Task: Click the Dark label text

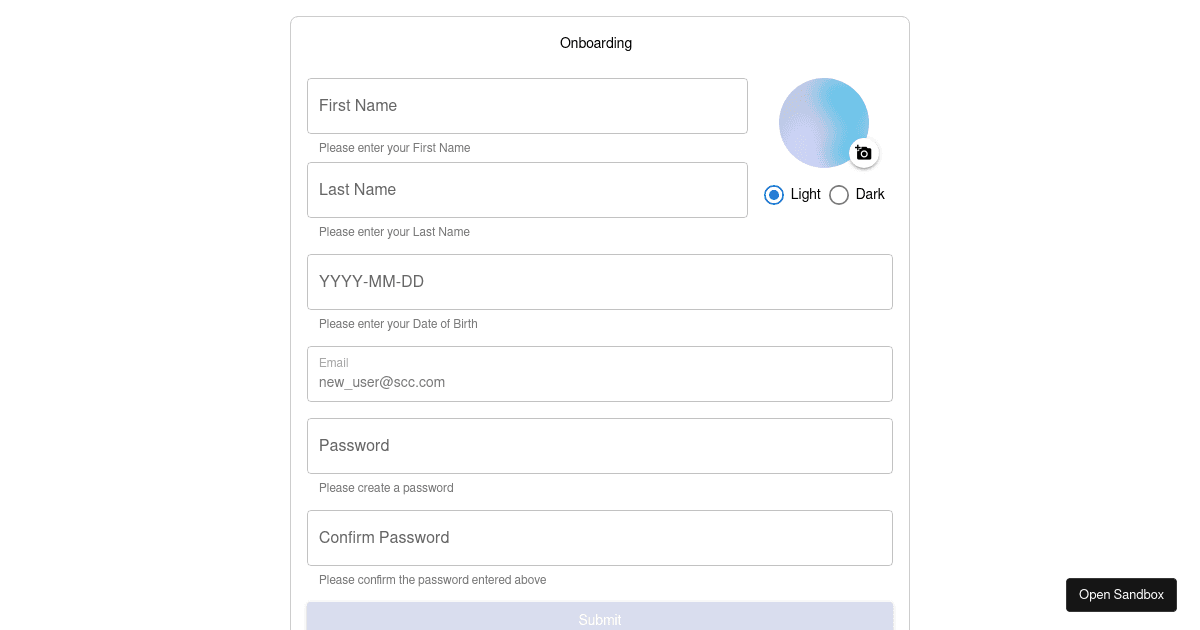Action: click(x=870, y=194)
